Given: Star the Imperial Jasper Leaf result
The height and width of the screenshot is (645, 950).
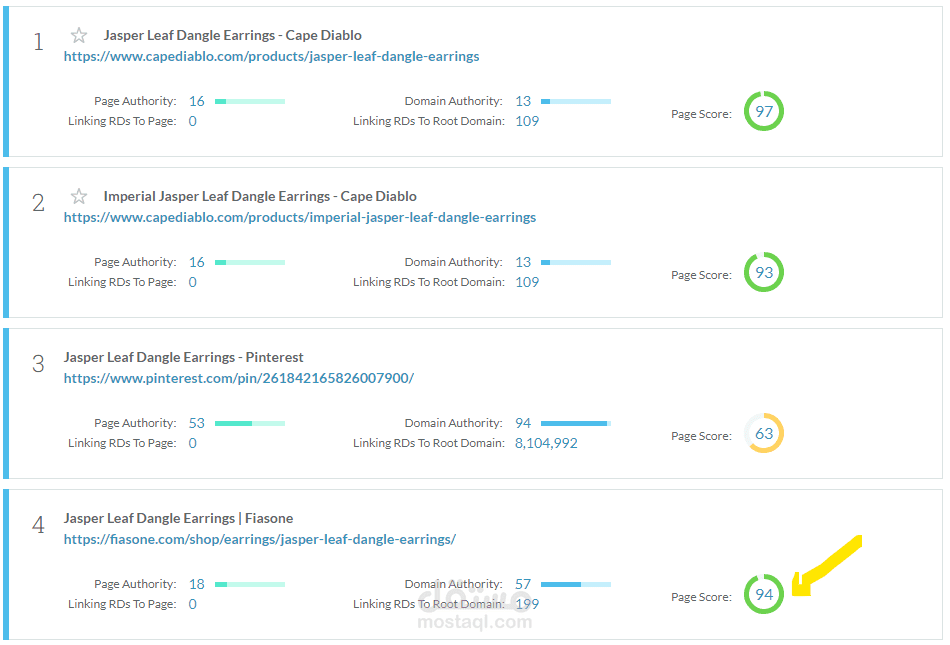Looking at the screenshot, I should coord(79,197).
